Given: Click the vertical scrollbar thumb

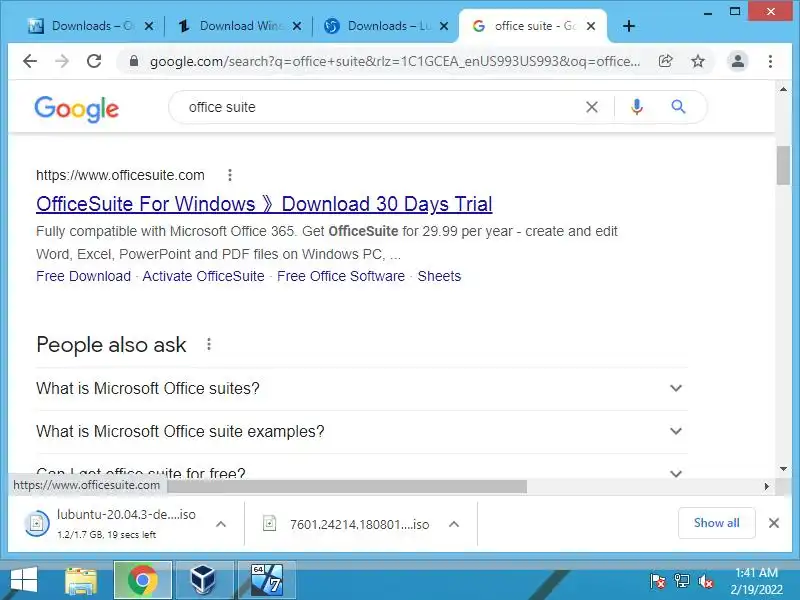Looking at the screenshot, I should (783, 165).
